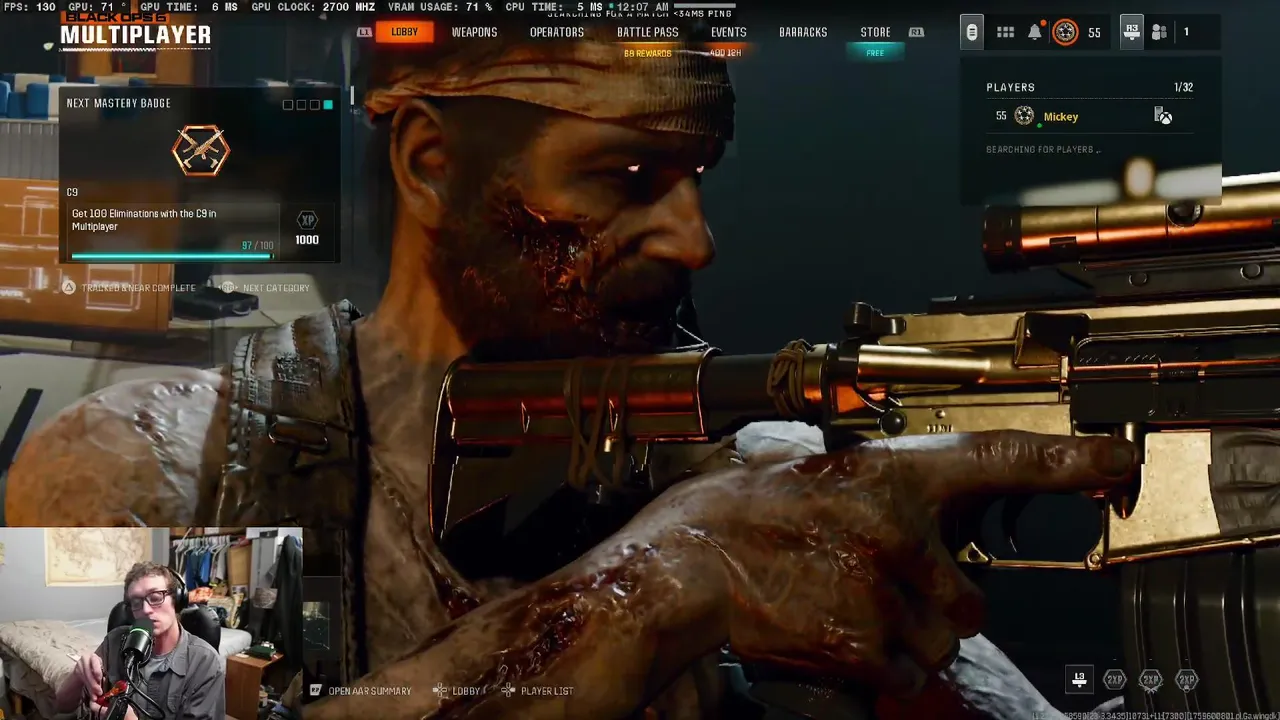Click the crossed rifles mastery badge icon
The width and height of the screenshot is (1280, 720).
(200, 151)
